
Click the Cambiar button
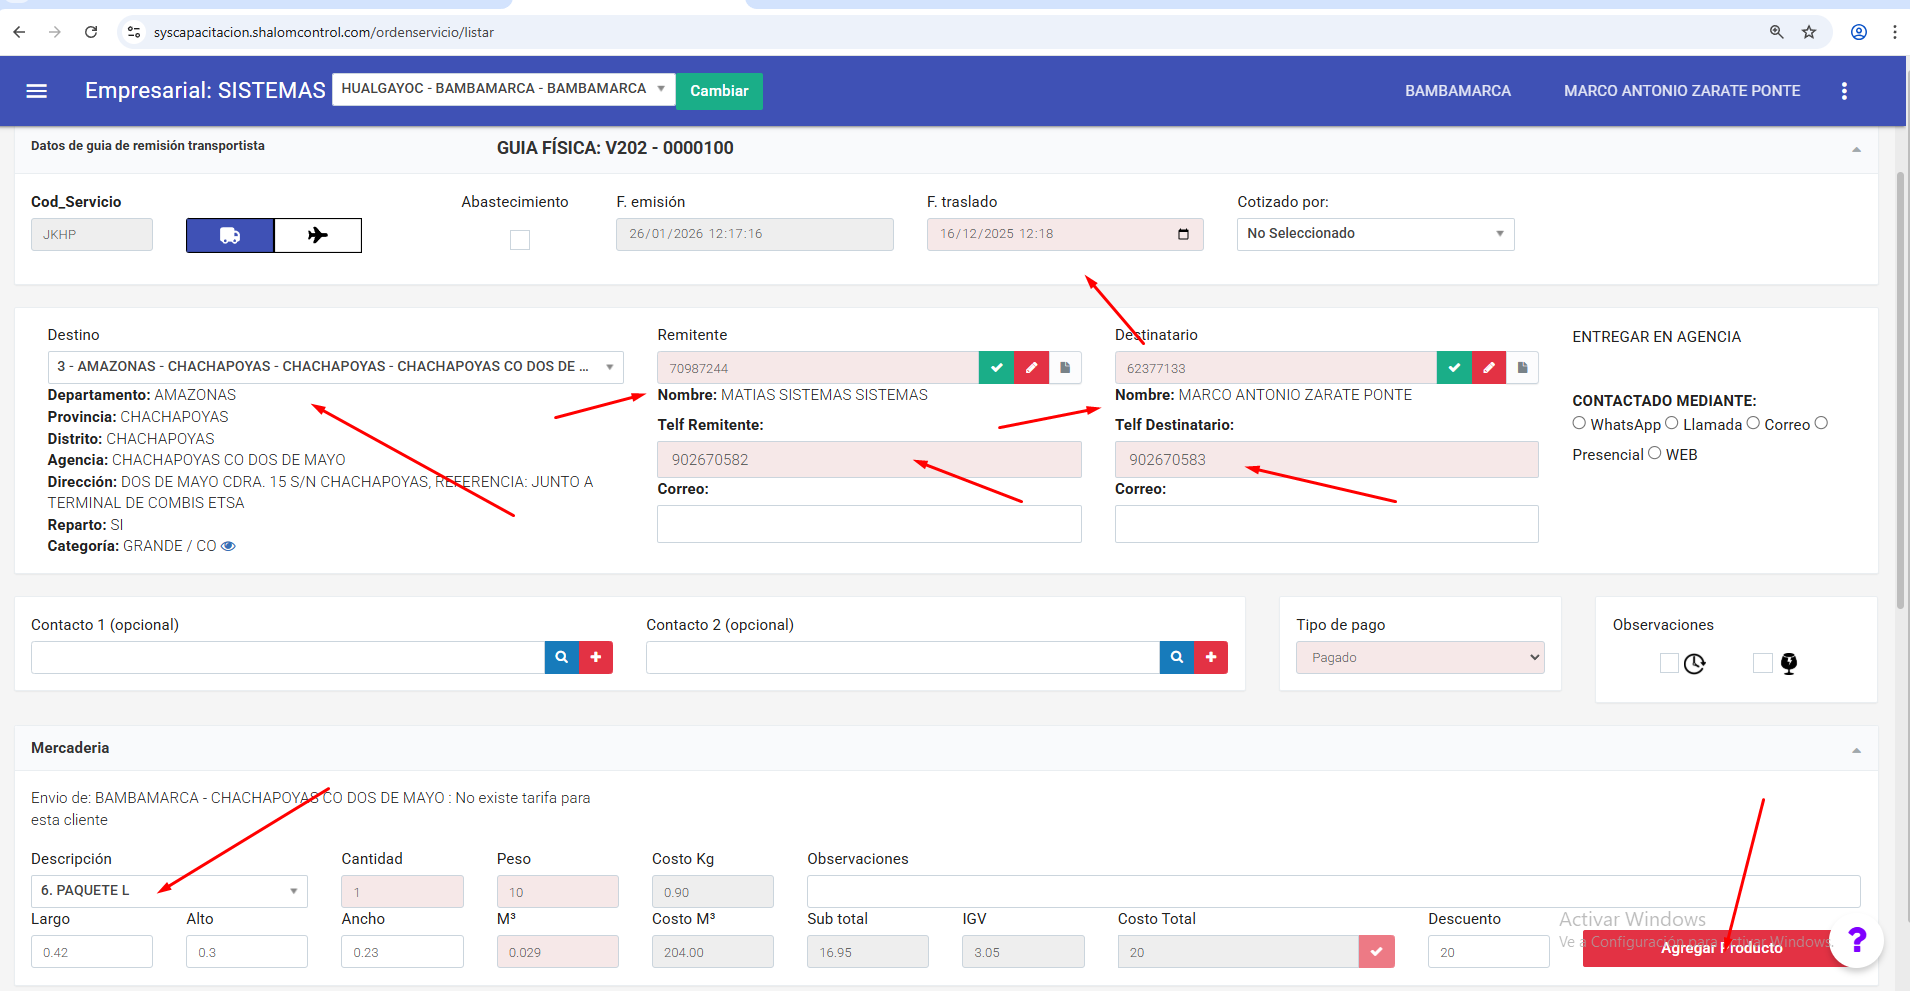tap(719, 91)
